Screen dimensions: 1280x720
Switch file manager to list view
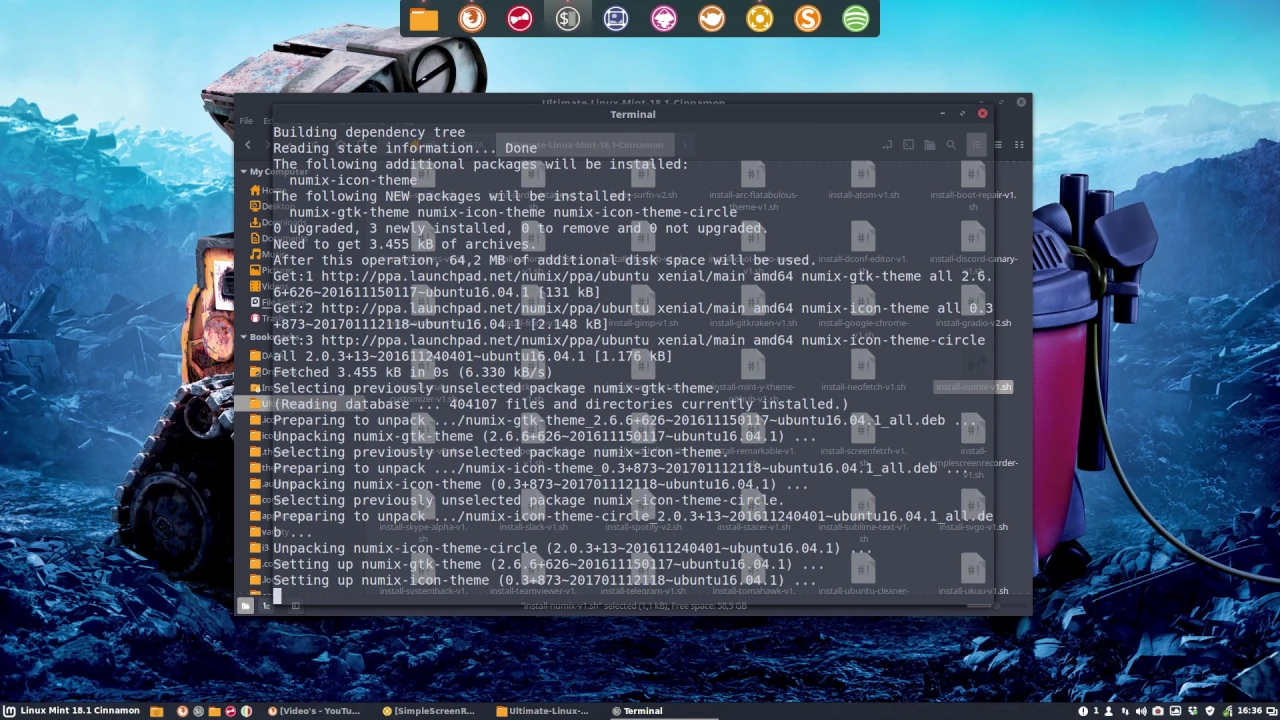pos(998,145)
